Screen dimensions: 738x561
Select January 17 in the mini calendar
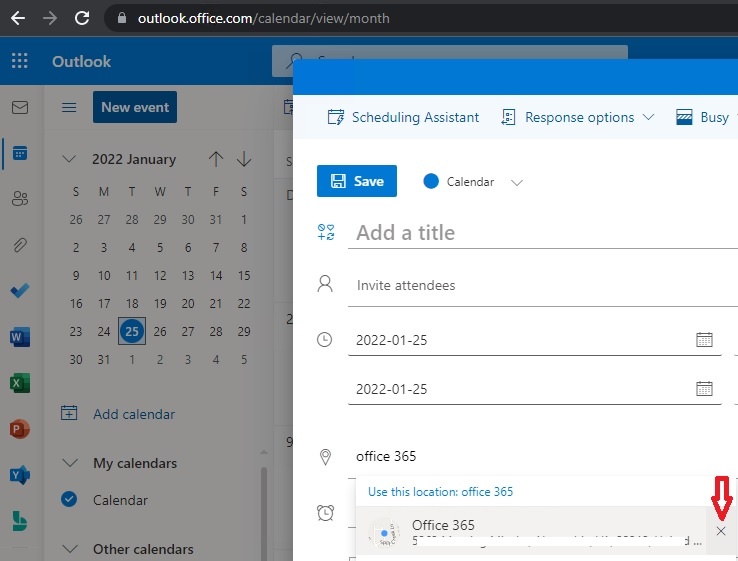click(x=104, y=304)
